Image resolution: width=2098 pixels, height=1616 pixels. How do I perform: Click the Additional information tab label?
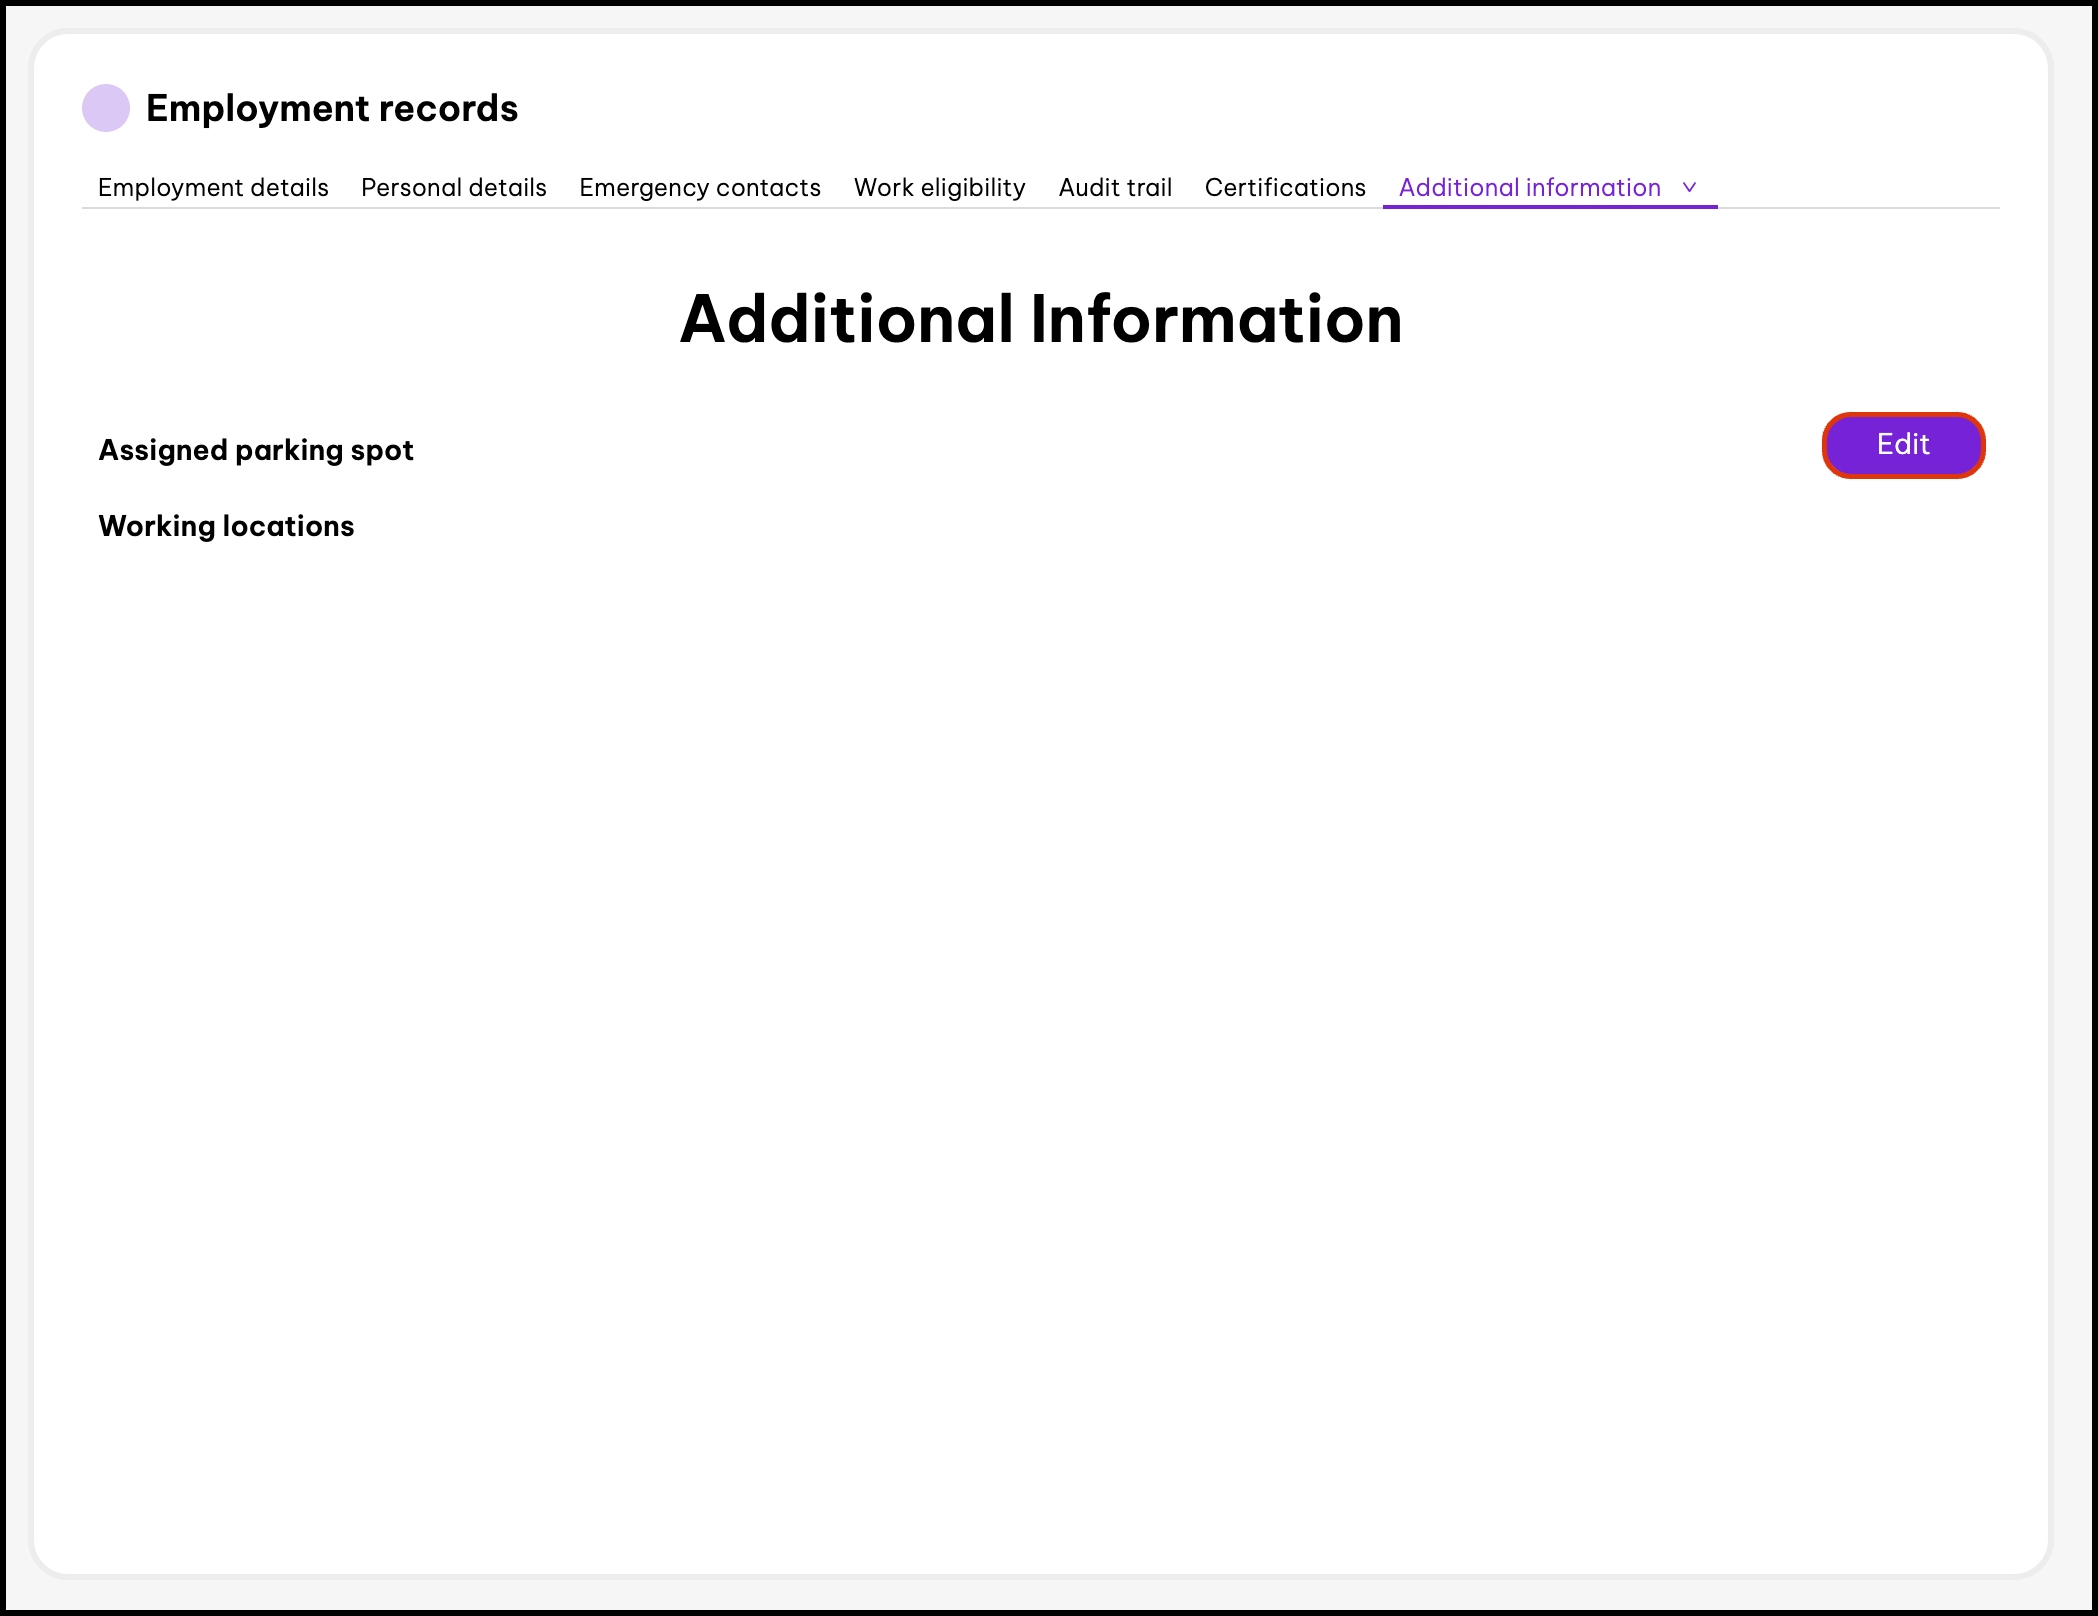tap(1529, 187)
